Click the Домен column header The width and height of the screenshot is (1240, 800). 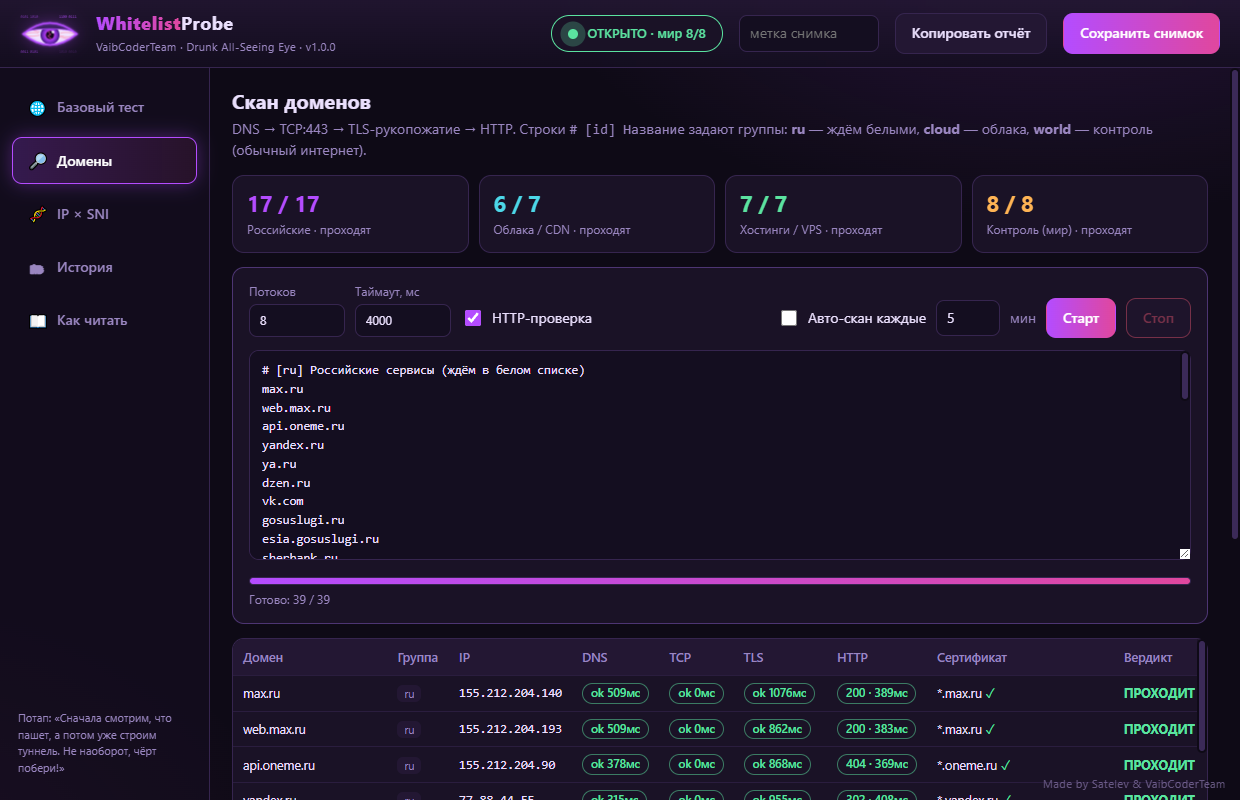pyautogui.click(x=263, y=658)
